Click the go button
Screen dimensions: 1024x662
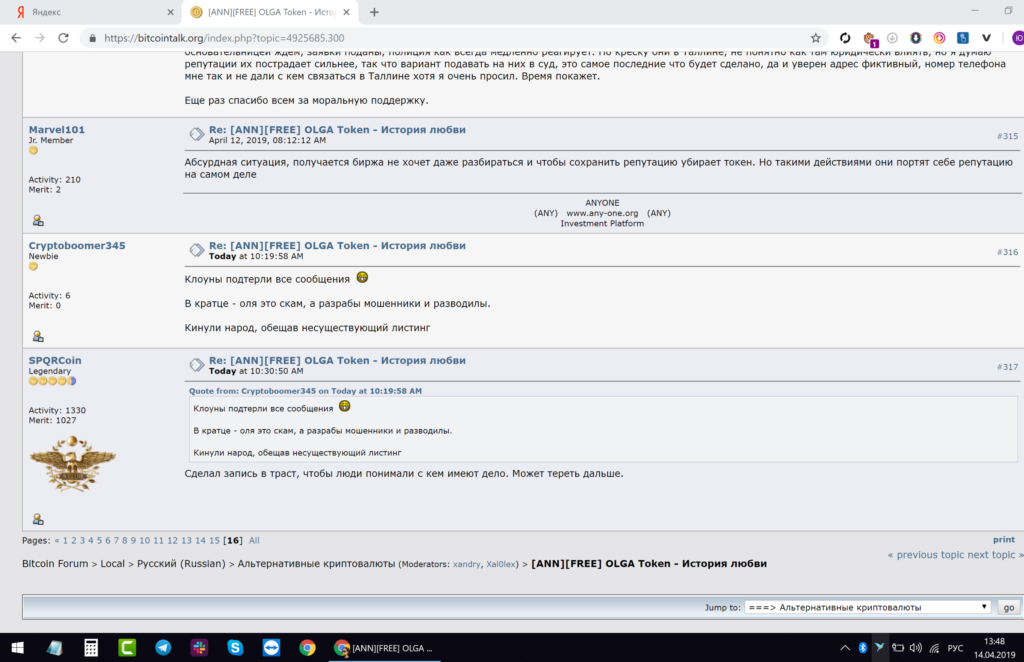[1008, 607]
